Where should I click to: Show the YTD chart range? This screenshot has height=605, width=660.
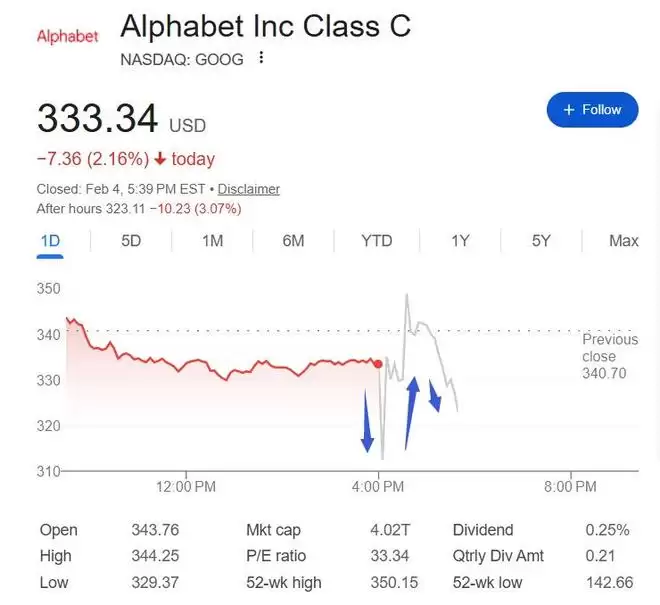377,240
